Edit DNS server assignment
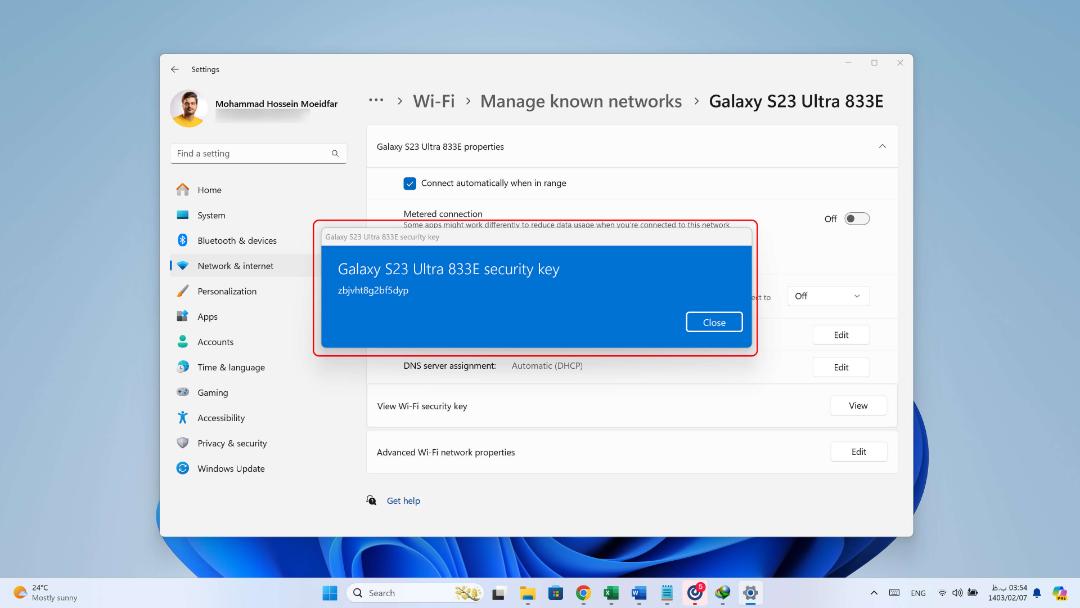This screenshot has width=1080, height=608. point(841,367)
